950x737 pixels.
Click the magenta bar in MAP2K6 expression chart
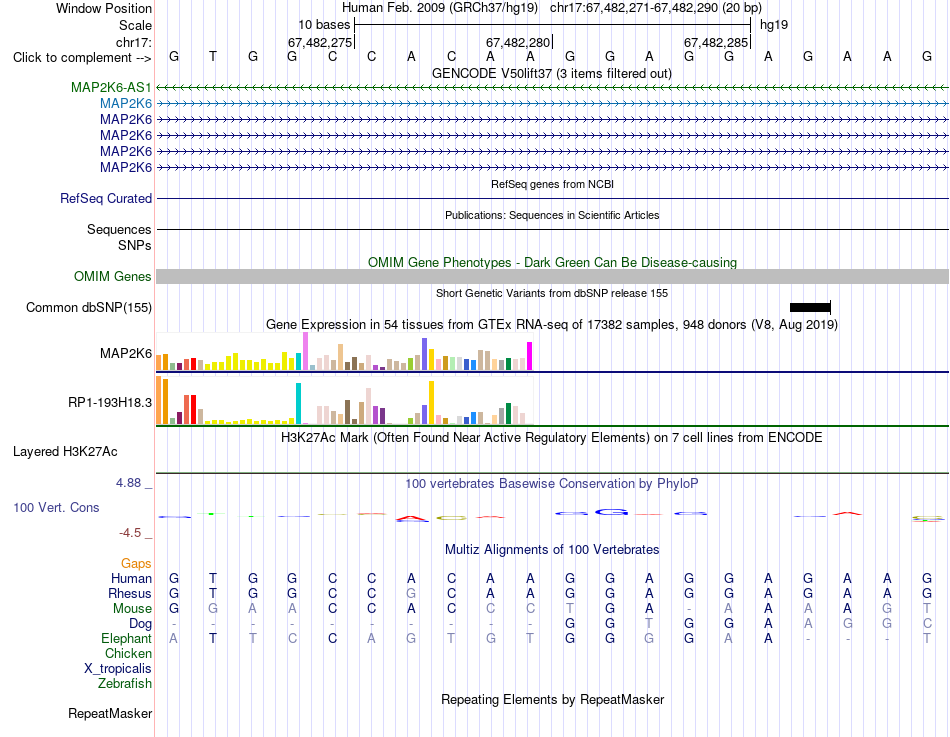[x=530, y=356]
